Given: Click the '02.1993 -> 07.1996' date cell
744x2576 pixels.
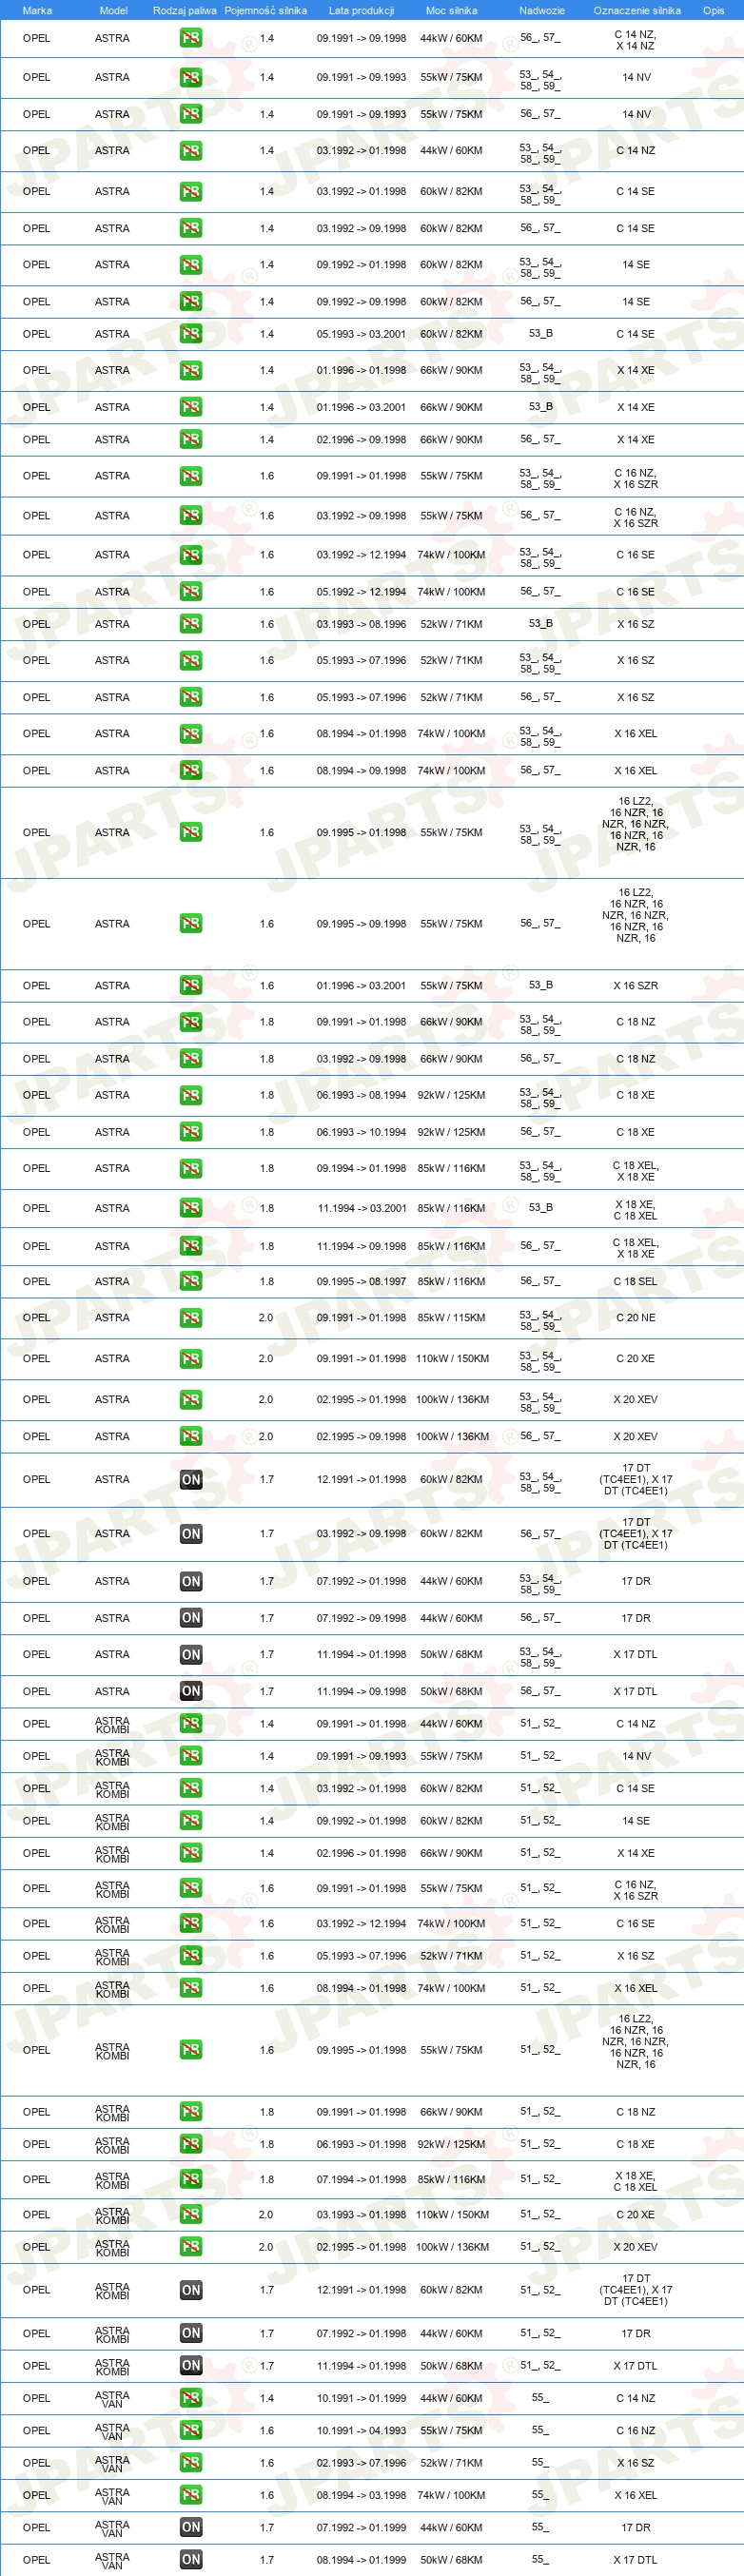Looking at the screenshot, I should click(x=362, y=2463).
